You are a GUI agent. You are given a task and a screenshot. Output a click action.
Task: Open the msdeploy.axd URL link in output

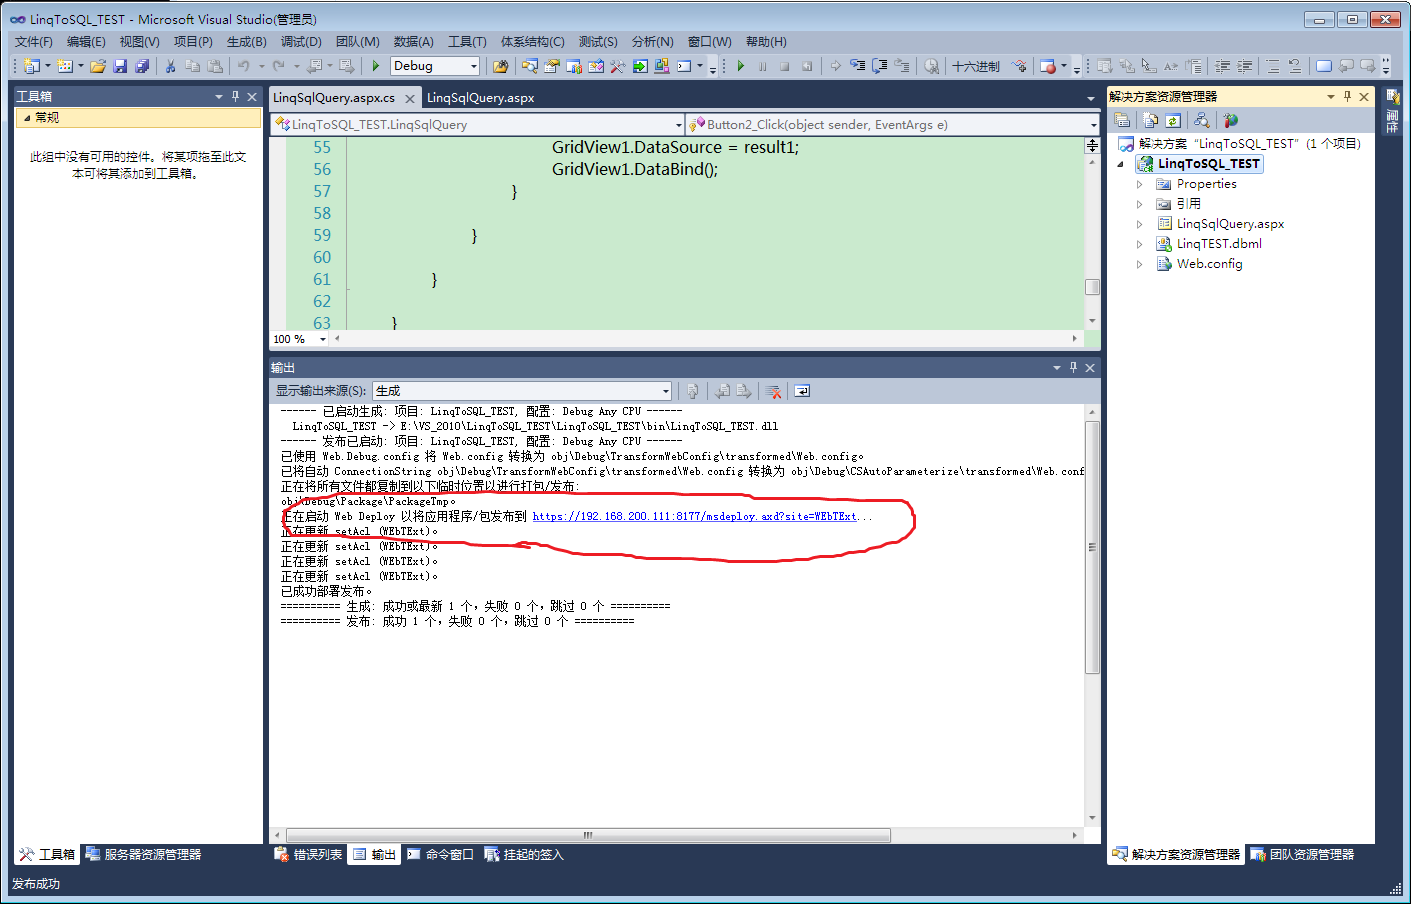[x=695, y=517]
